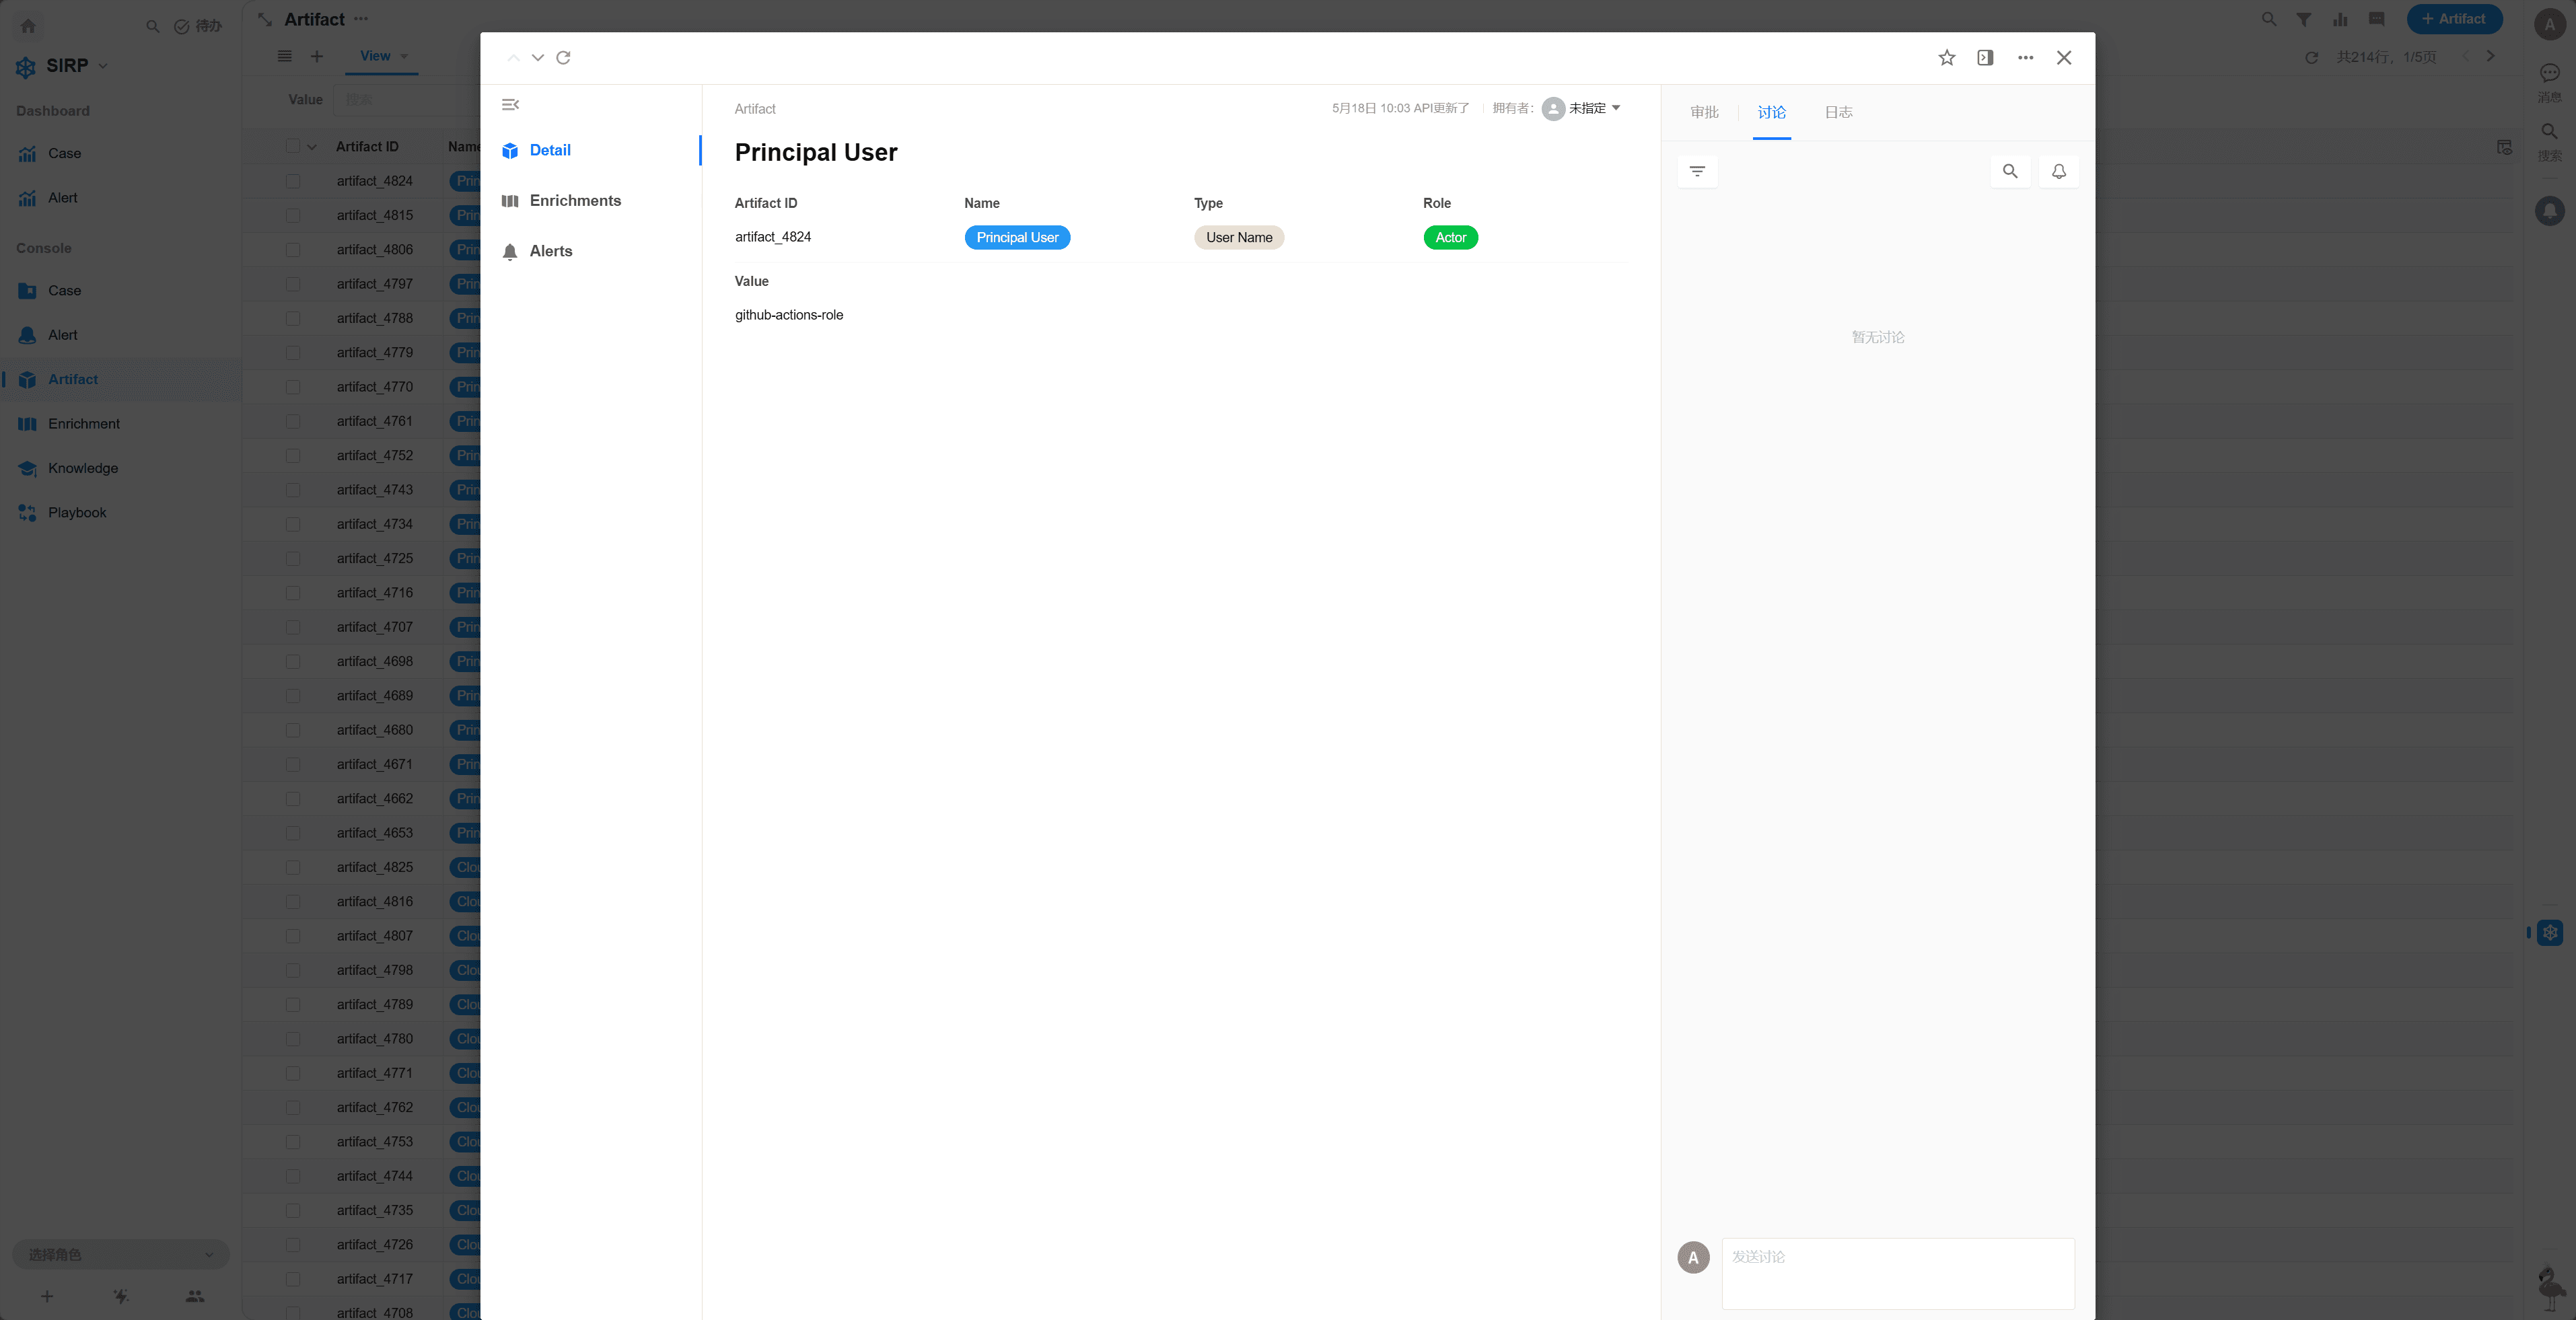Tick checkbox for artifact_4815 row

(293, 215)
